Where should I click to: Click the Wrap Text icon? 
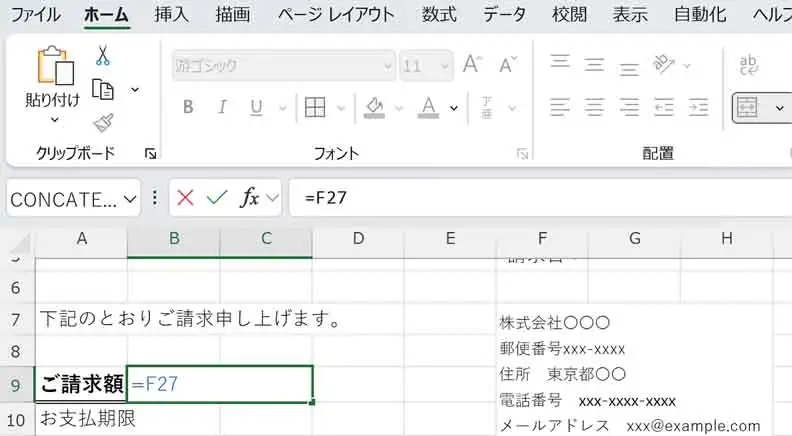click(x=749, y=65)
